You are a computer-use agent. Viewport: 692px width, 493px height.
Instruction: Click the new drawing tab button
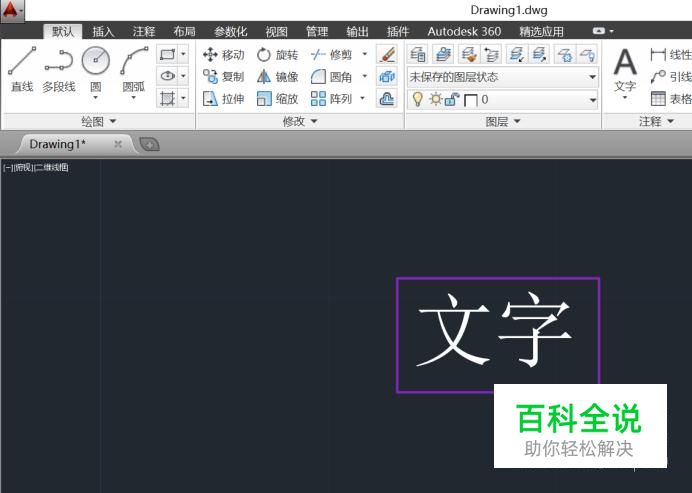(x=149, y=144)
